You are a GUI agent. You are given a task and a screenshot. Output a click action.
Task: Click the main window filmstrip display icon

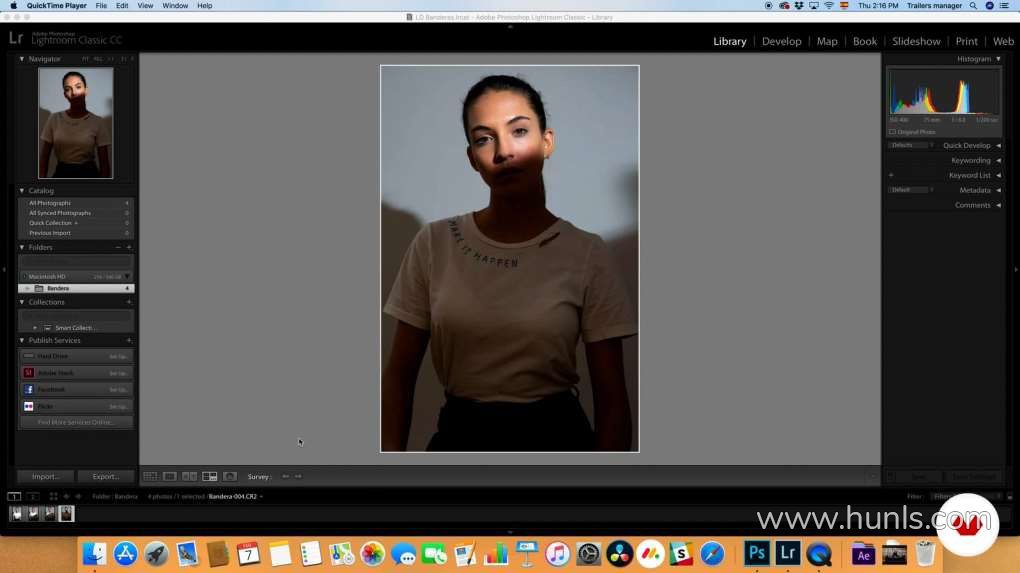click(x=14, y=496)
